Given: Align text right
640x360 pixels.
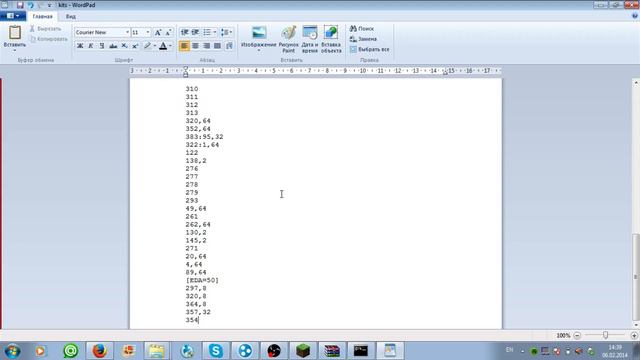Looking at the screenshot, I should click(x=207, y=46).
